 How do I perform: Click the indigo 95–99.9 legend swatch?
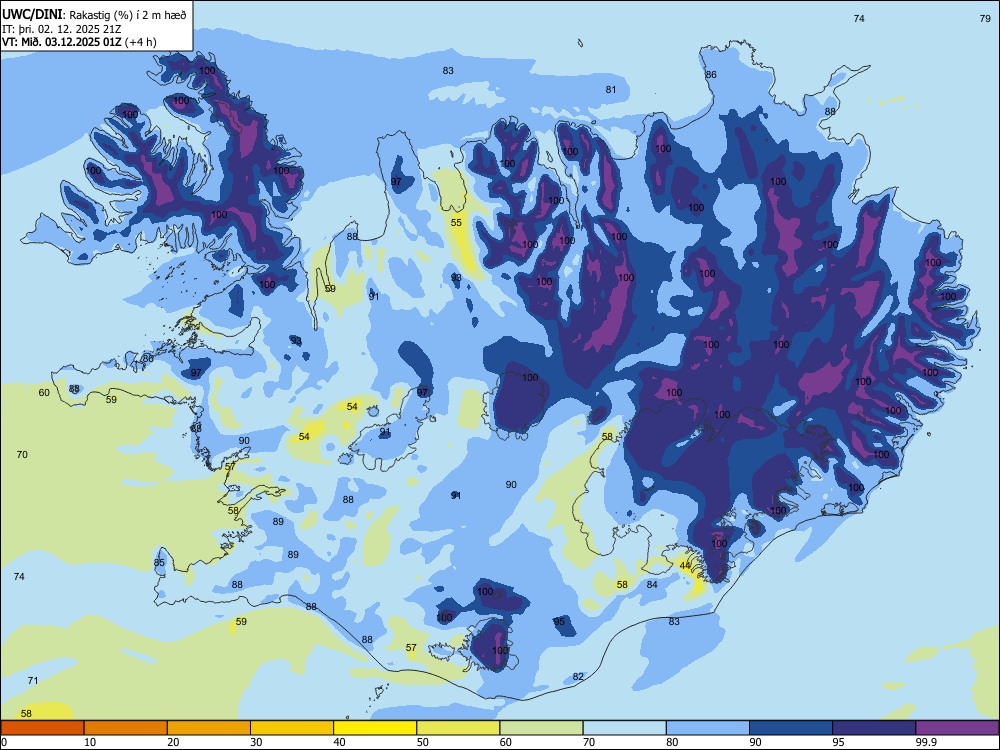(874, 728)
